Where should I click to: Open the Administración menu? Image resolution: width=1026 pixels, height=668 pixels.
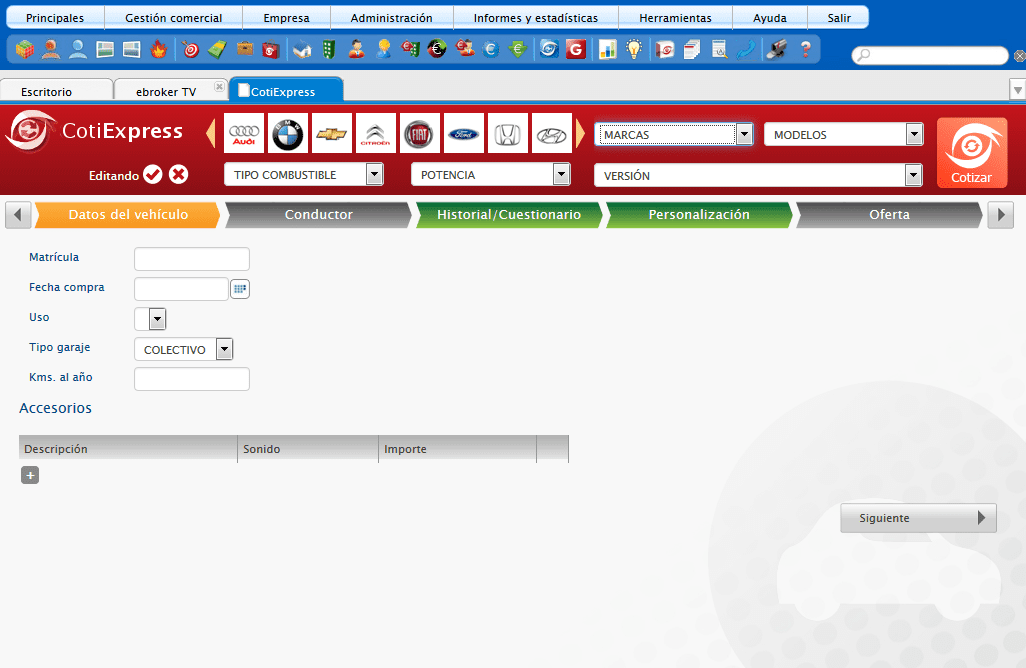click(391, 18)
